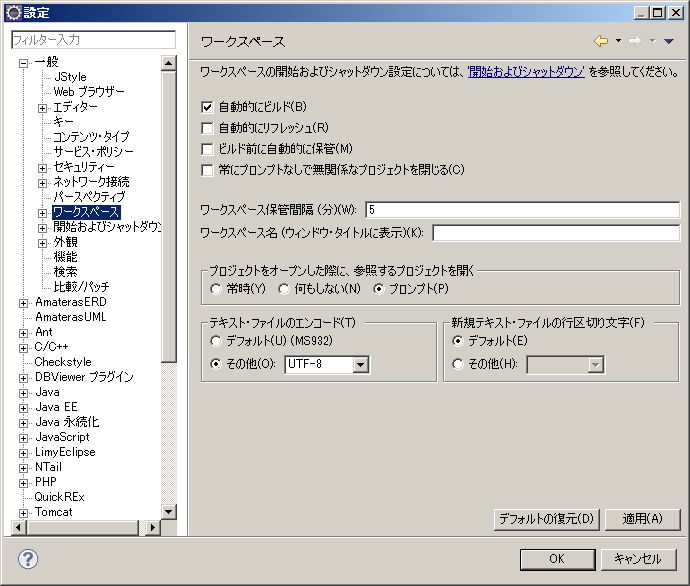Click the tree scrollbar up arrow
The width and height of the screenshot is (690, 586).
(168, 63)
